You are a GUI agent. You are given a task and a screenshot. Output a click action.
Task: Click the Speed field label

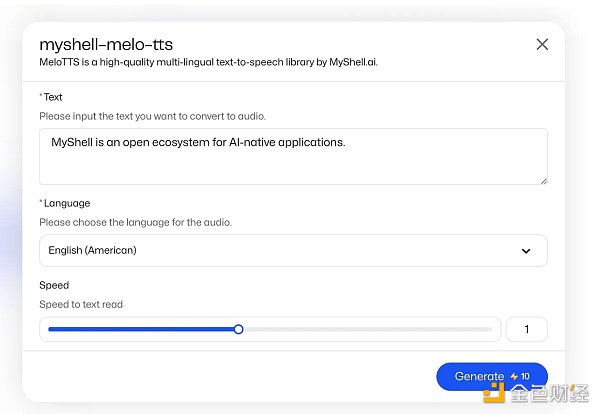54,285
